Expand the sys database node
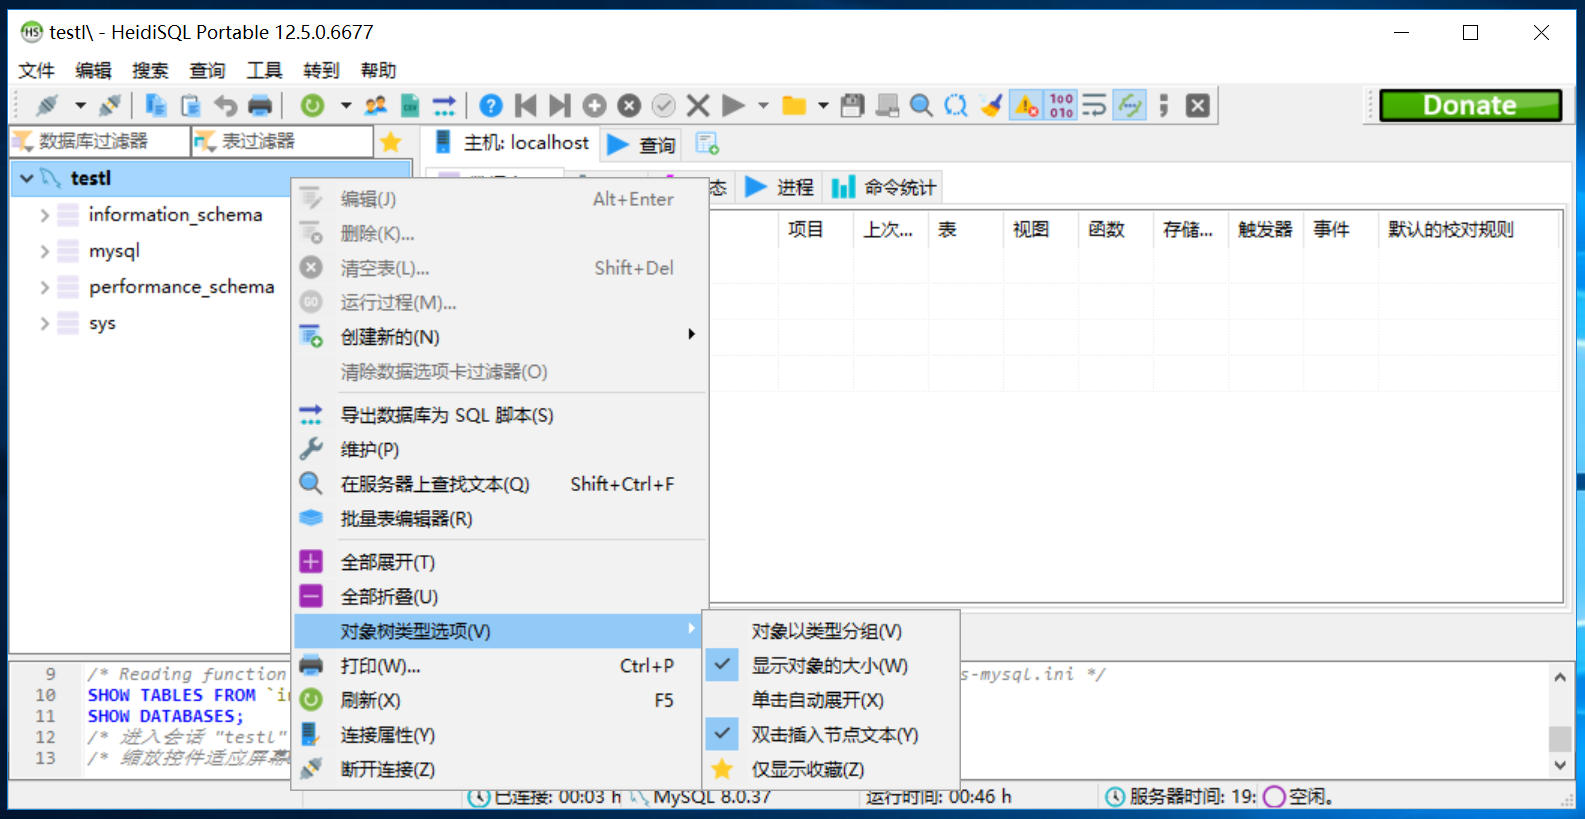 pyautogui.click(x=44, y=323)
